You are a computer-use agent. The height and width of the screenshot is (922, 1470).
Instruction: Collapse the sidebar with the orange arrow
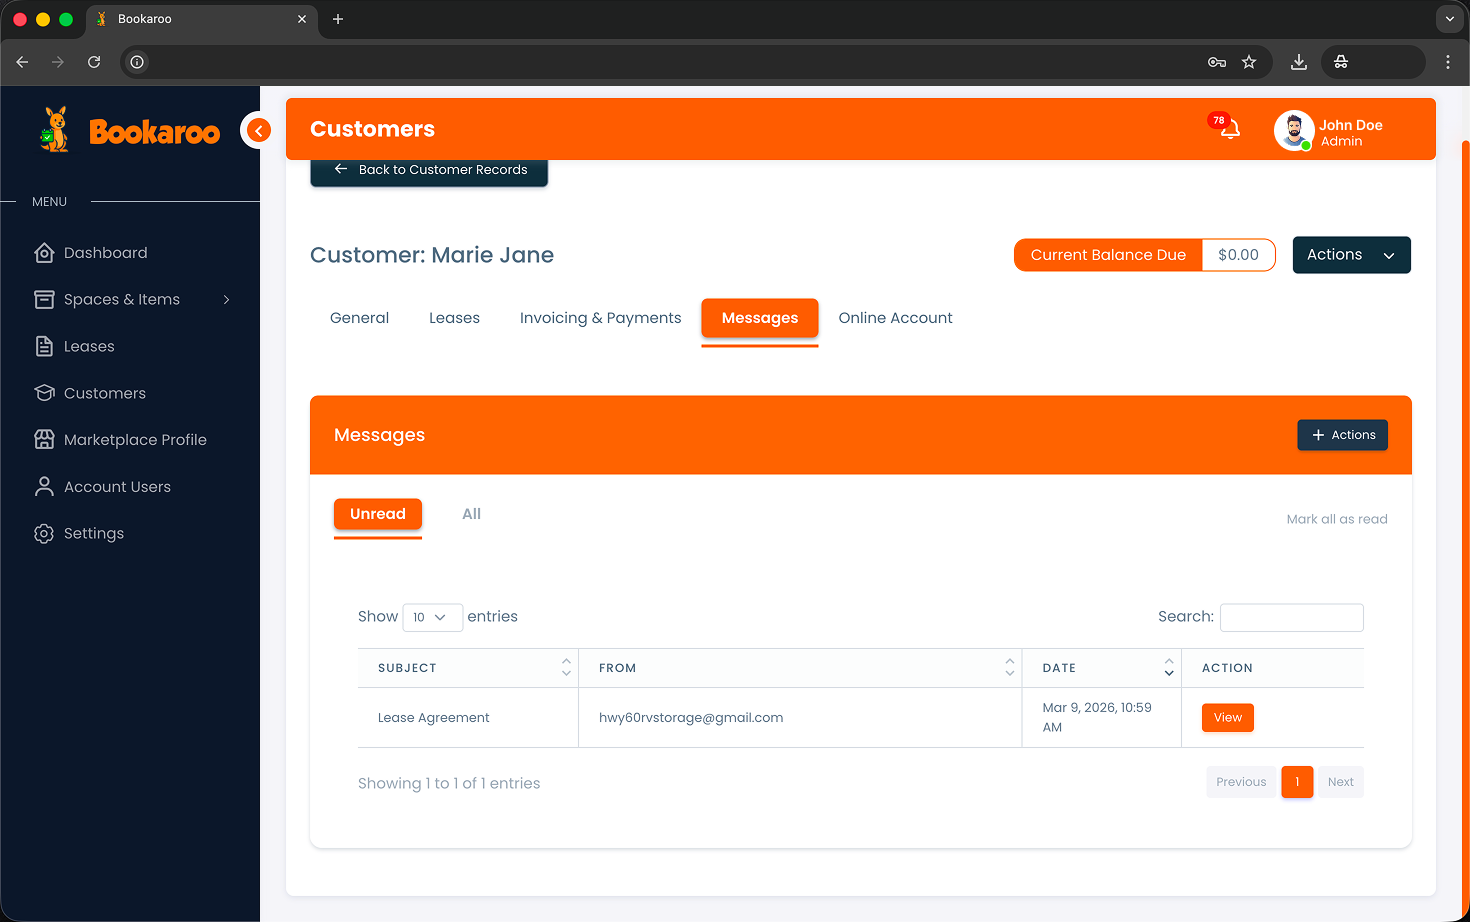tap(258, 130)
